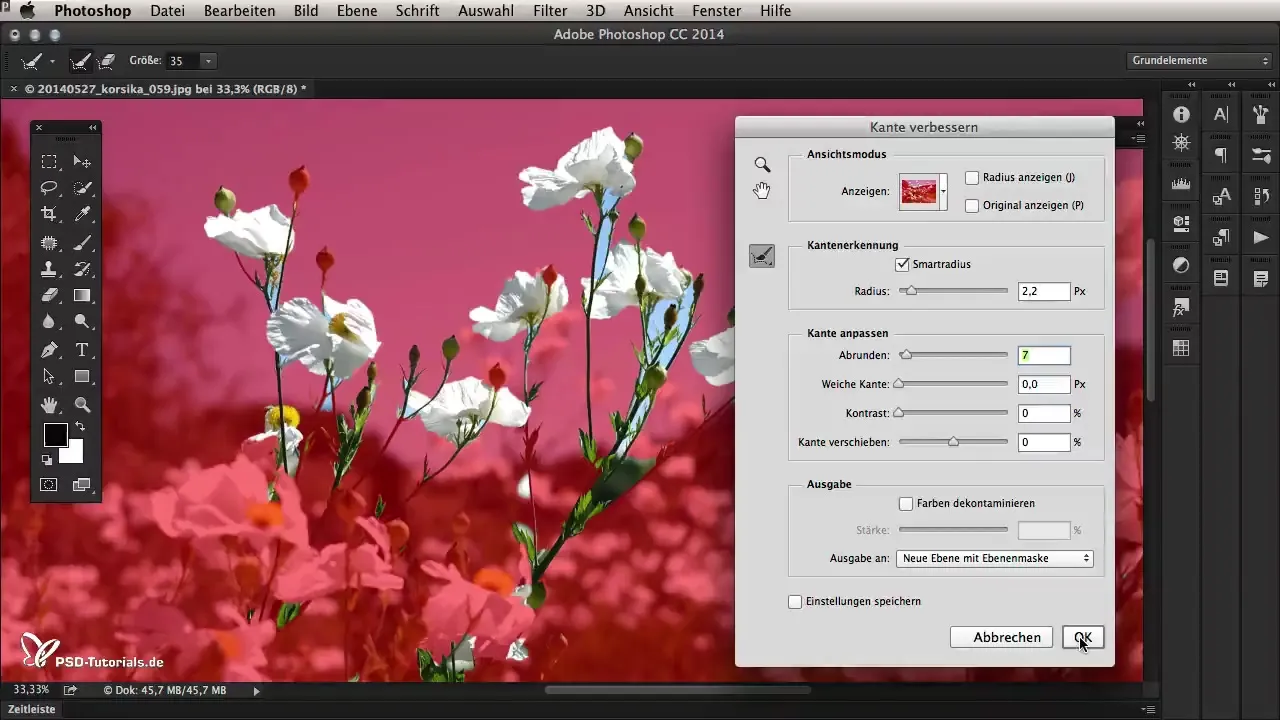This screenshot has height=720, width=1280.
Task: Select the Brush tool in toolbox
Action: pyautogui.click(x=83, y=241)
